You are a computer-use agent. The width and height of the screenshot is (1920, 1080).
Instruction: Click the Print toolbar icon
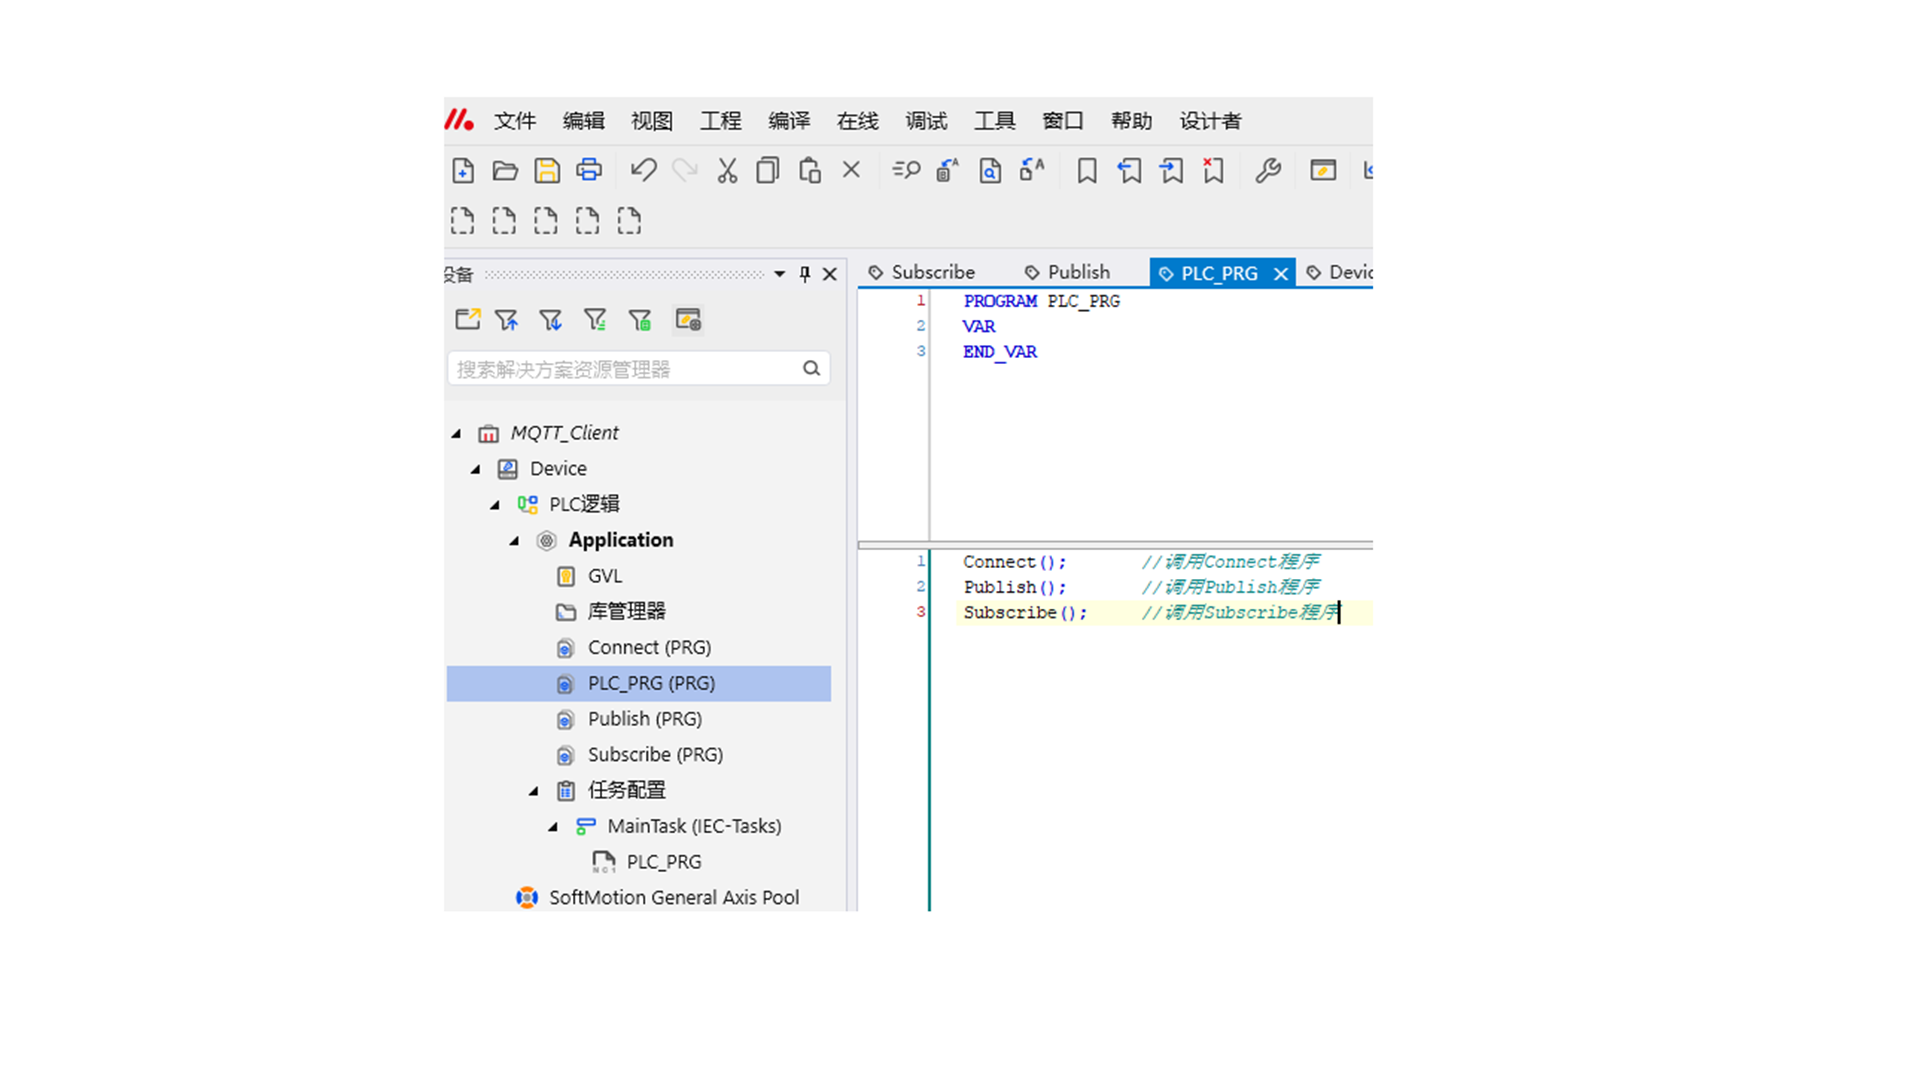pyautogui.click(x=589, y=171)
